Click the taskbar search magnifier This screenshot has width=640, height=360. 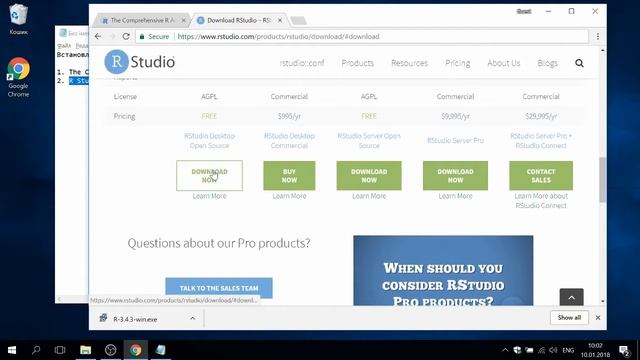36,350
